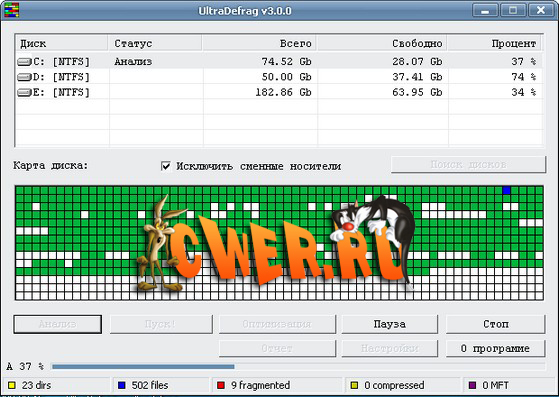The width and height of the screenshot is (559, 397).
Task: Sort by the Свободно column header
Action: point(382,43)
